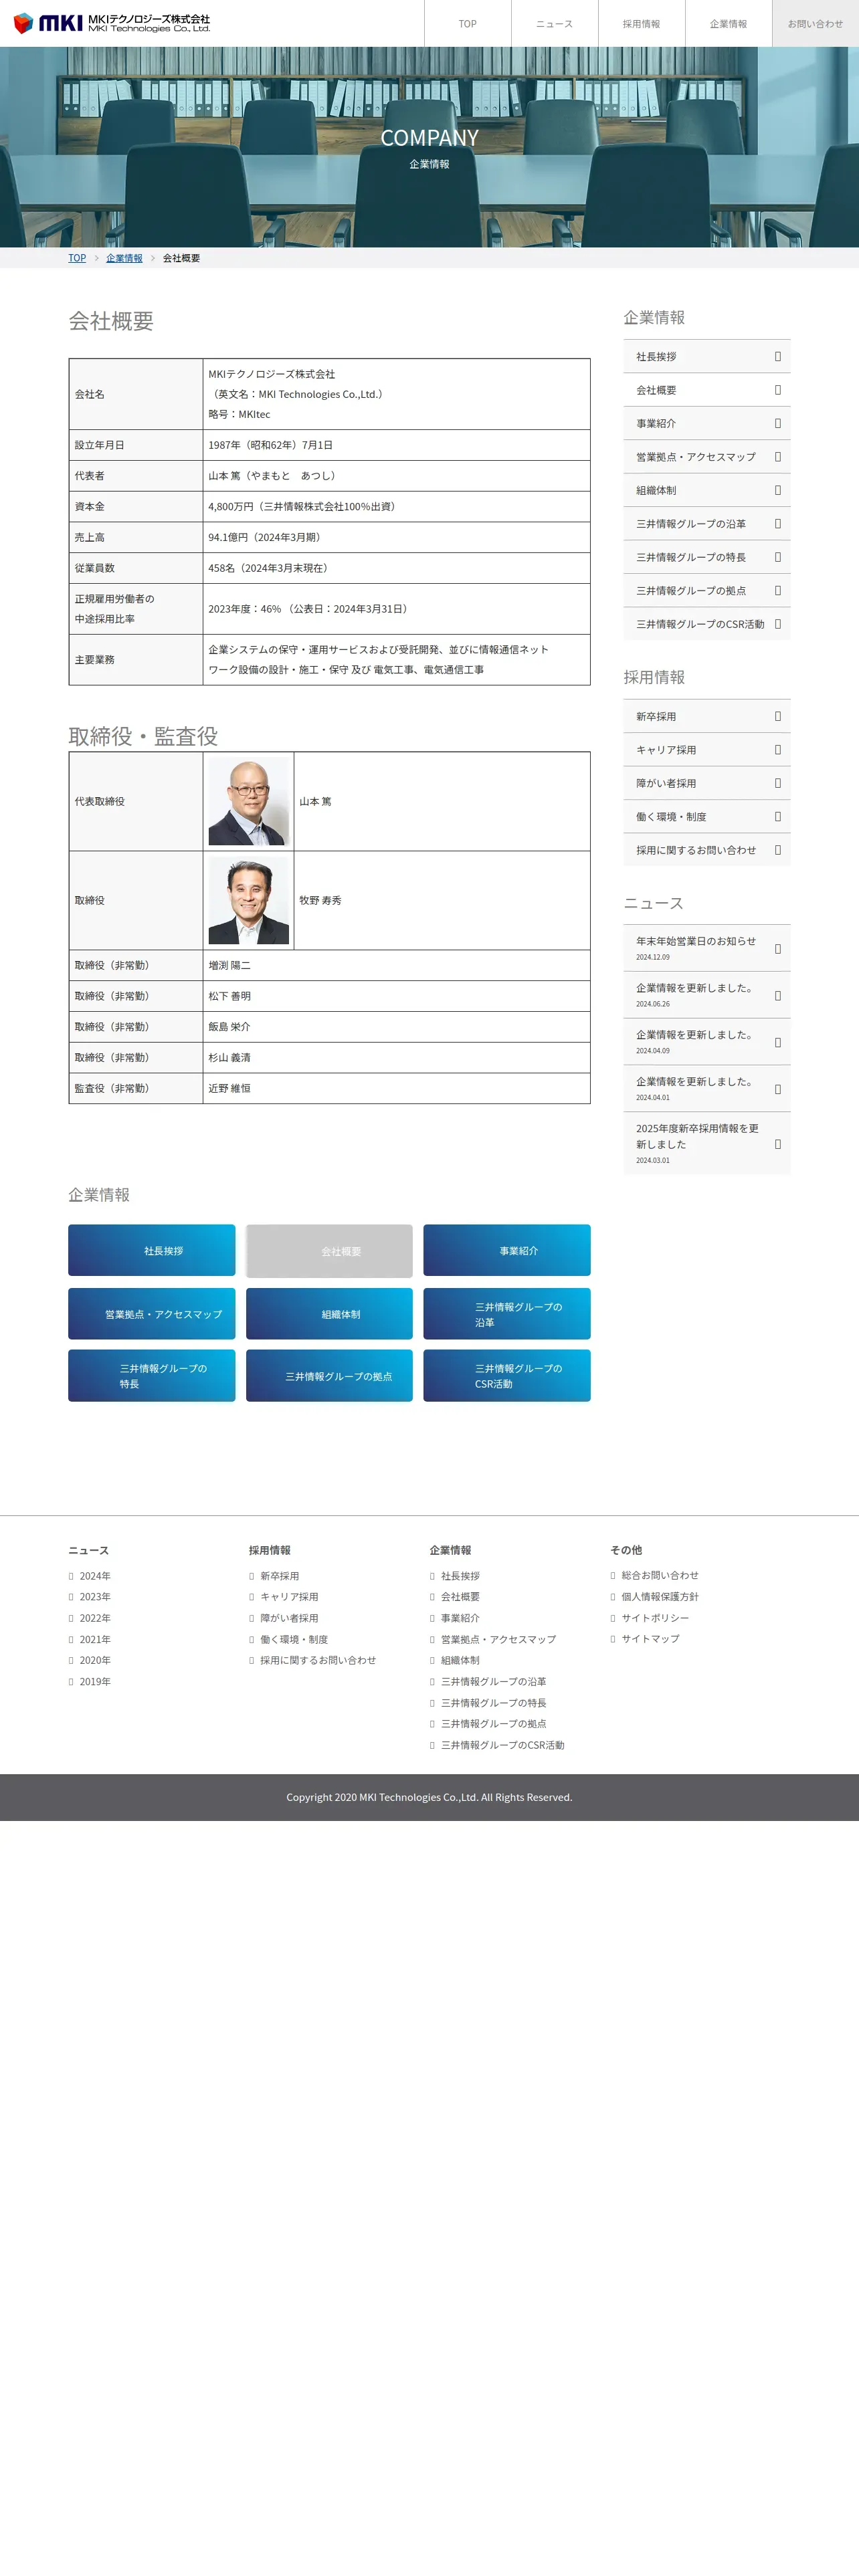Click arrow icon of news dated 2024.04.09

click(x=777, y=1042)
